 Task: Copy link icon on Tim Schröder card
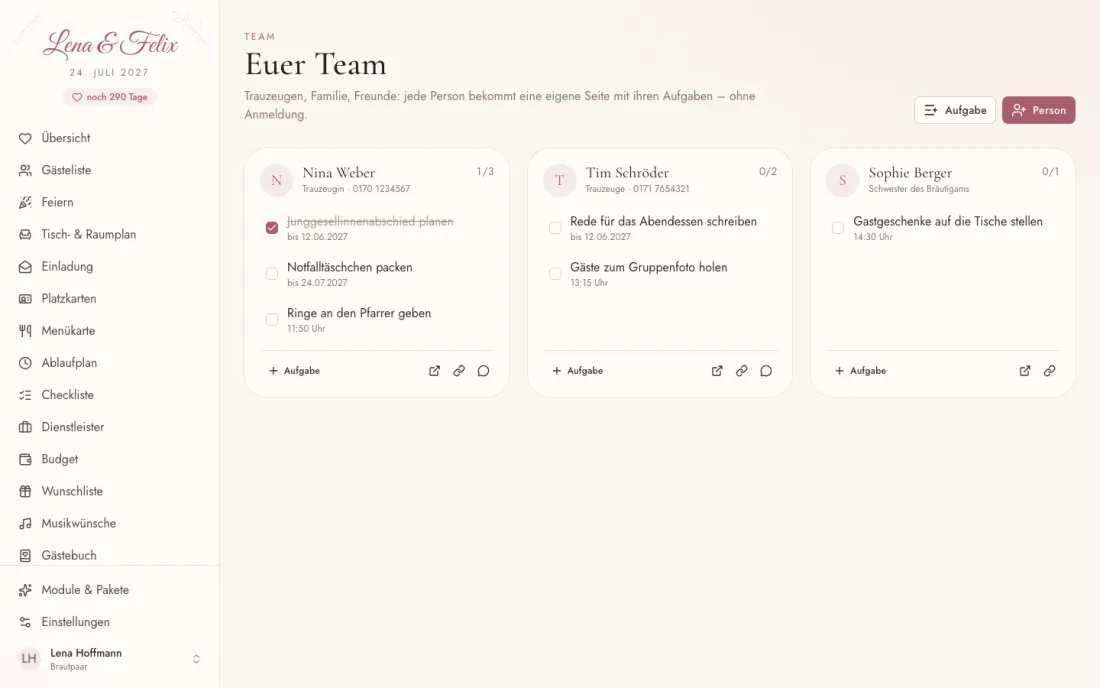742,371
